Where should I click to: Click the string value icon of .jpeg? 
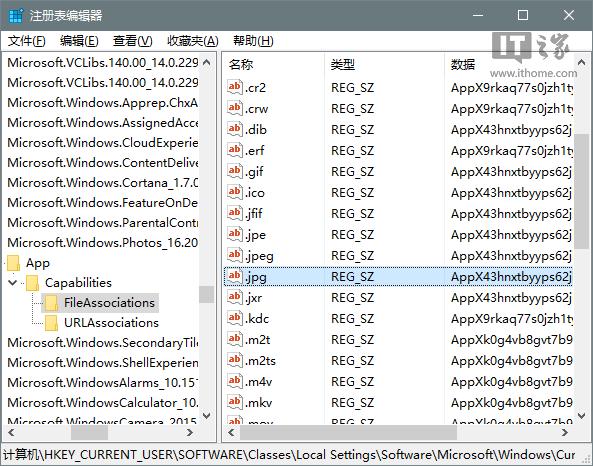pyautogui.click(x=234, y=255)
